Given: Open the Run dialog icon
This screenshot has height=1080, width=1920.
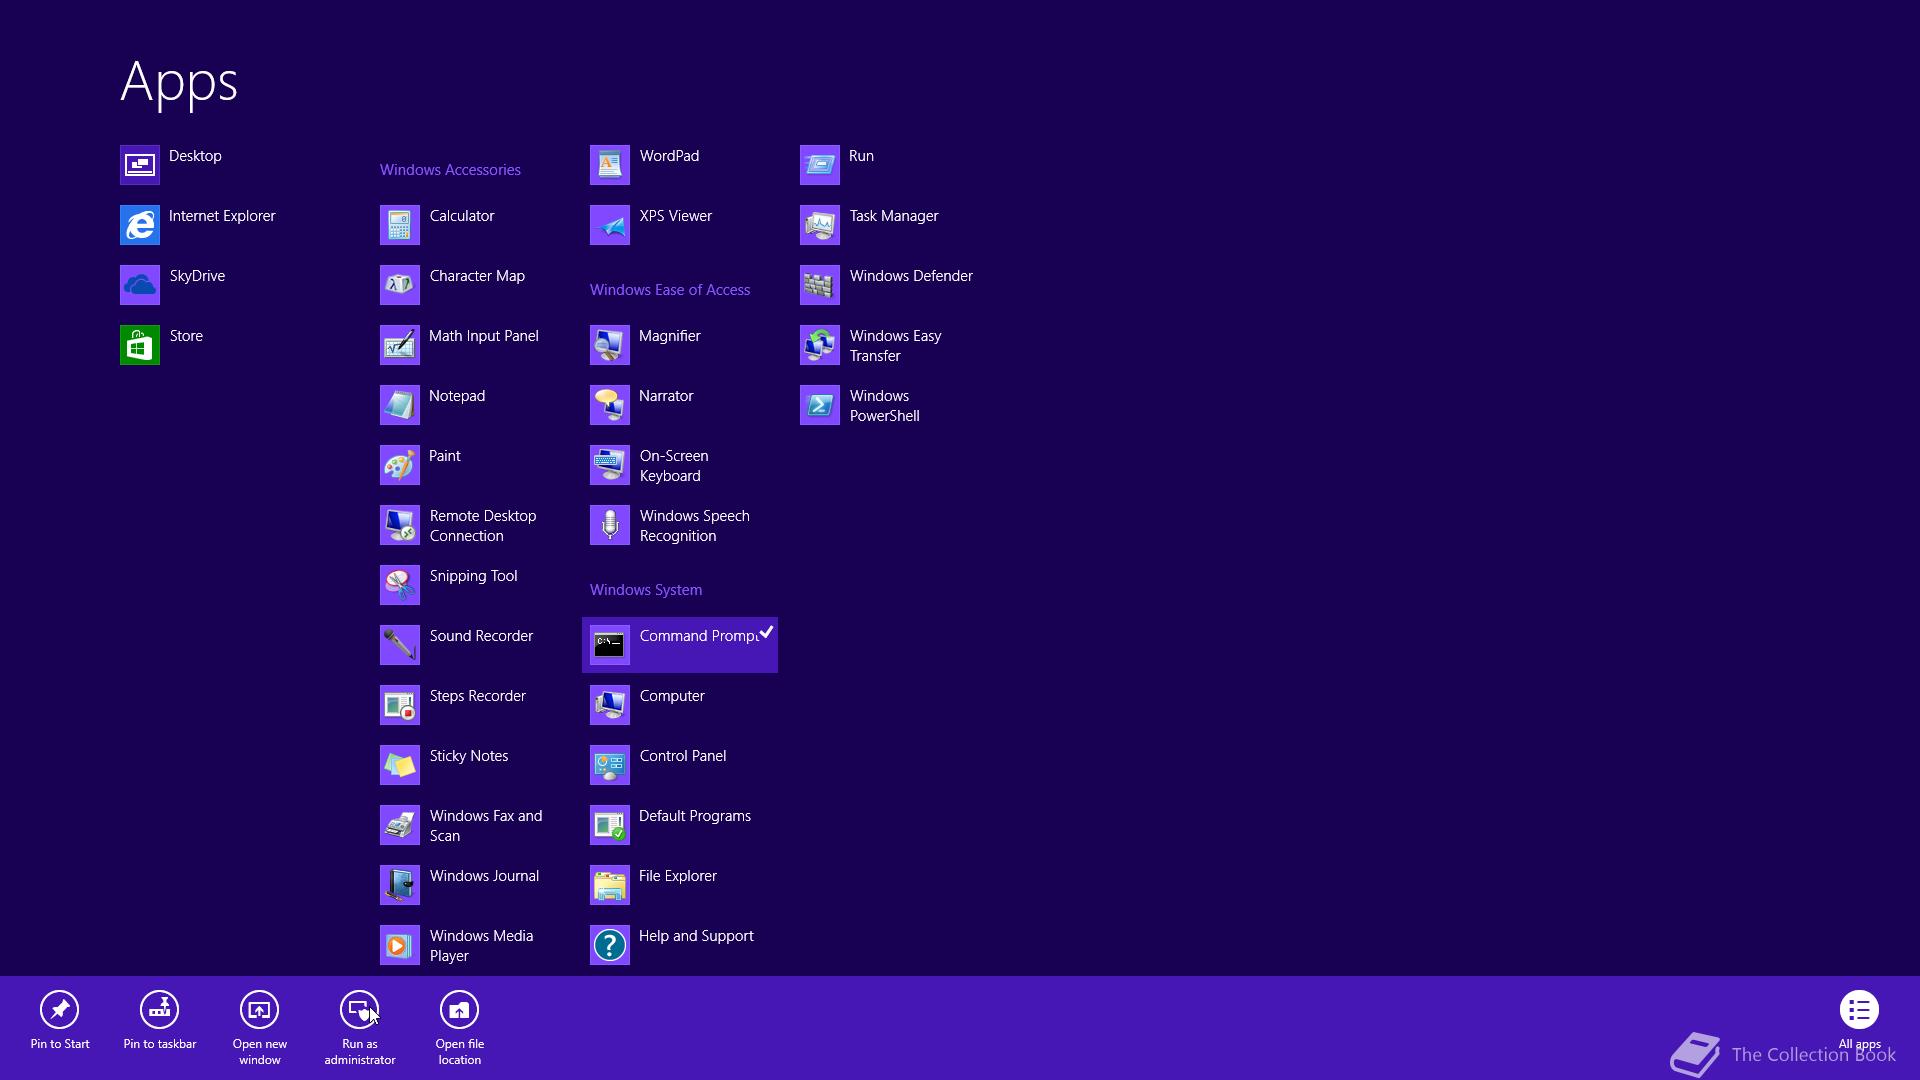Looking at the screenshot, I should point(820,165).
